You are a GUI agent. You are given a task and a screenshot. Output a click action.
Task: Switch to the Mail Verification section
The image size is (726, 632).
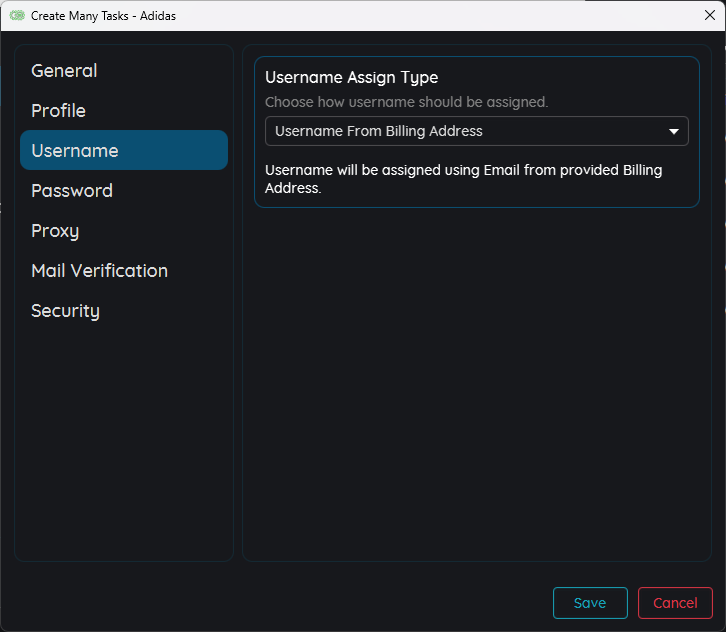coord(99,271)
